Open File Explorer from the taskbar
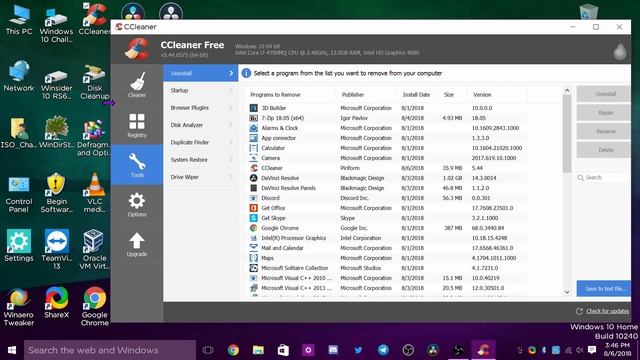 pos(258,350)
